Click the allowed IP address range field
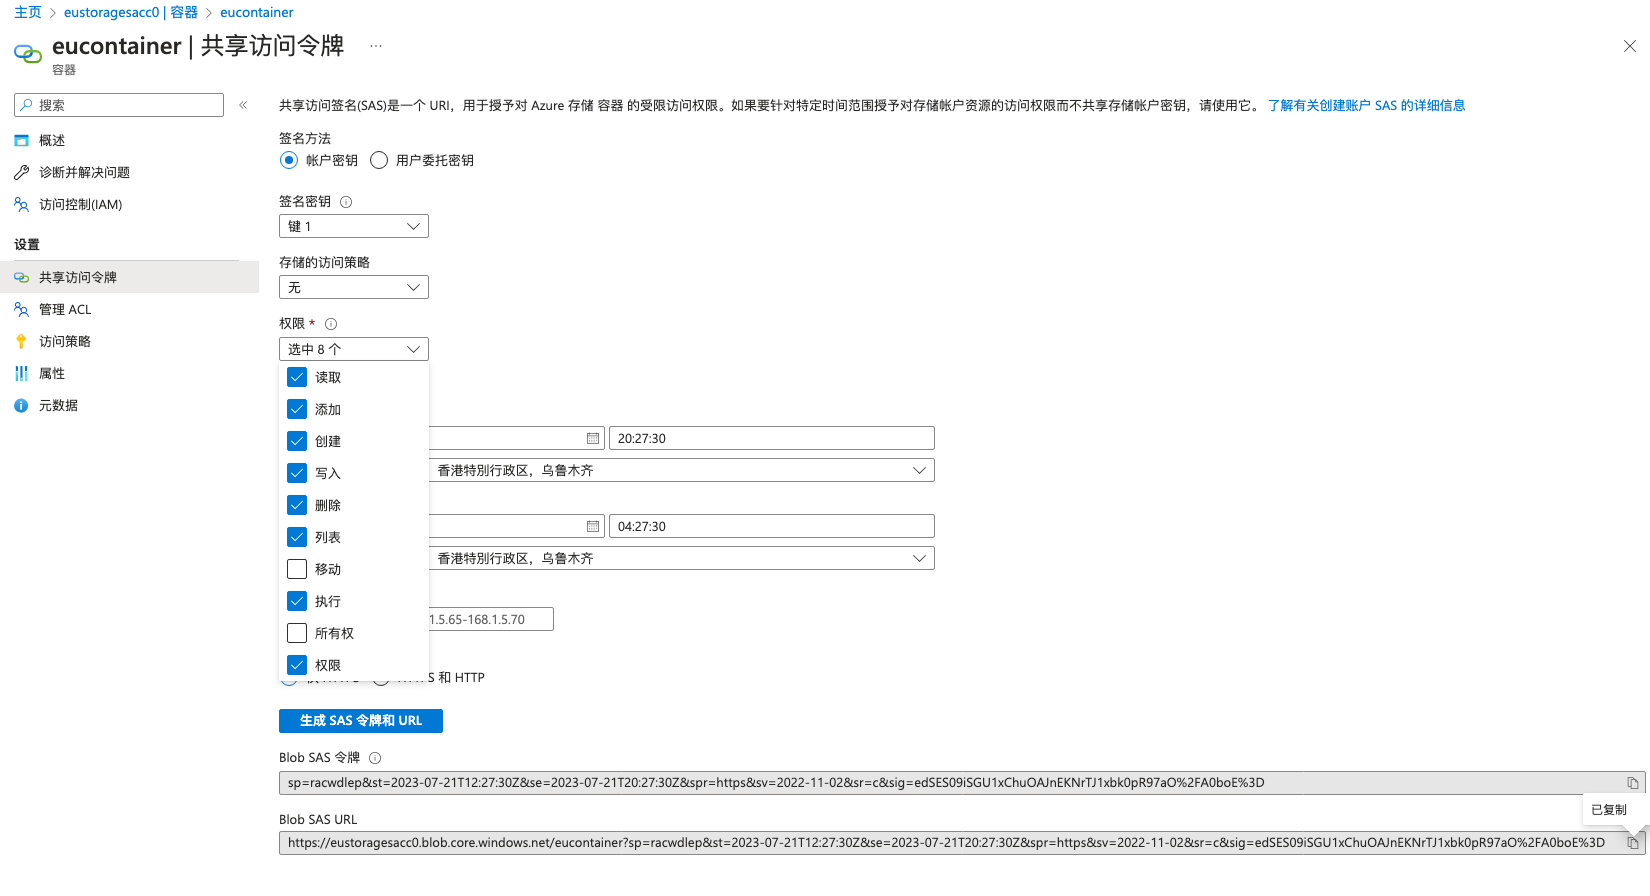This screenshot has width=1650, height=896. tap(491, 619)
